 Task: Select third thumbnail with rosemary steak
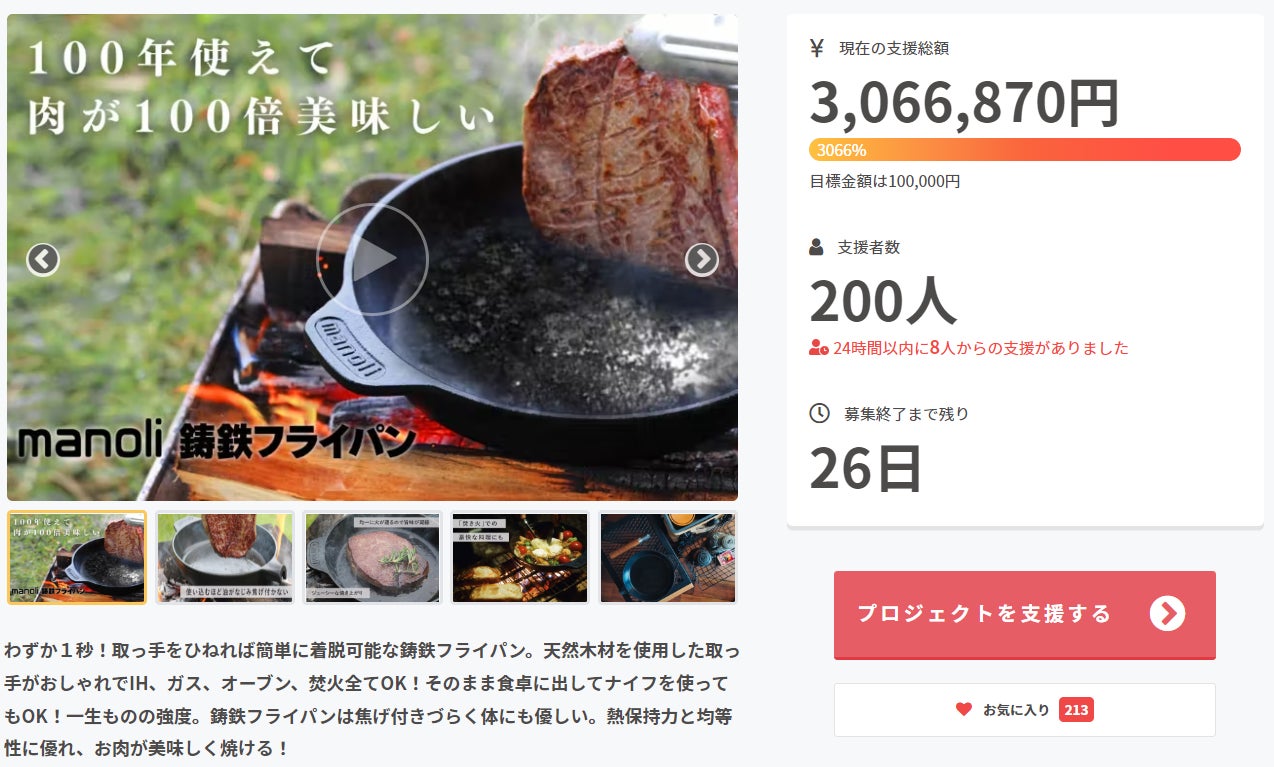click(x=373, y=557)
